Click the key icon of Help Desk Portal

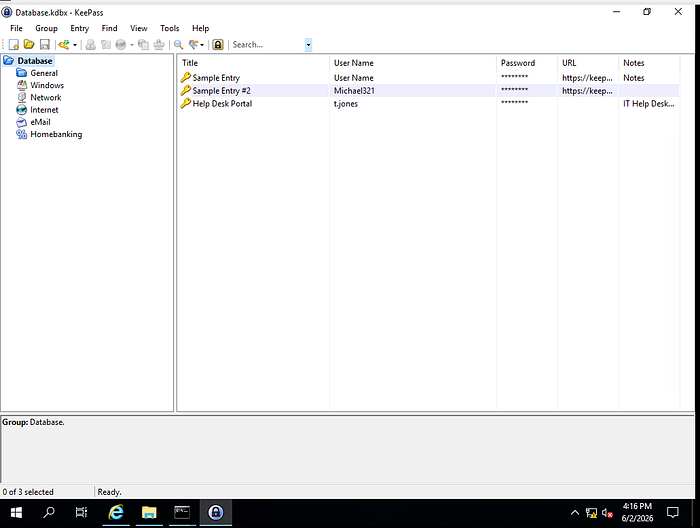tap(186, 104)
